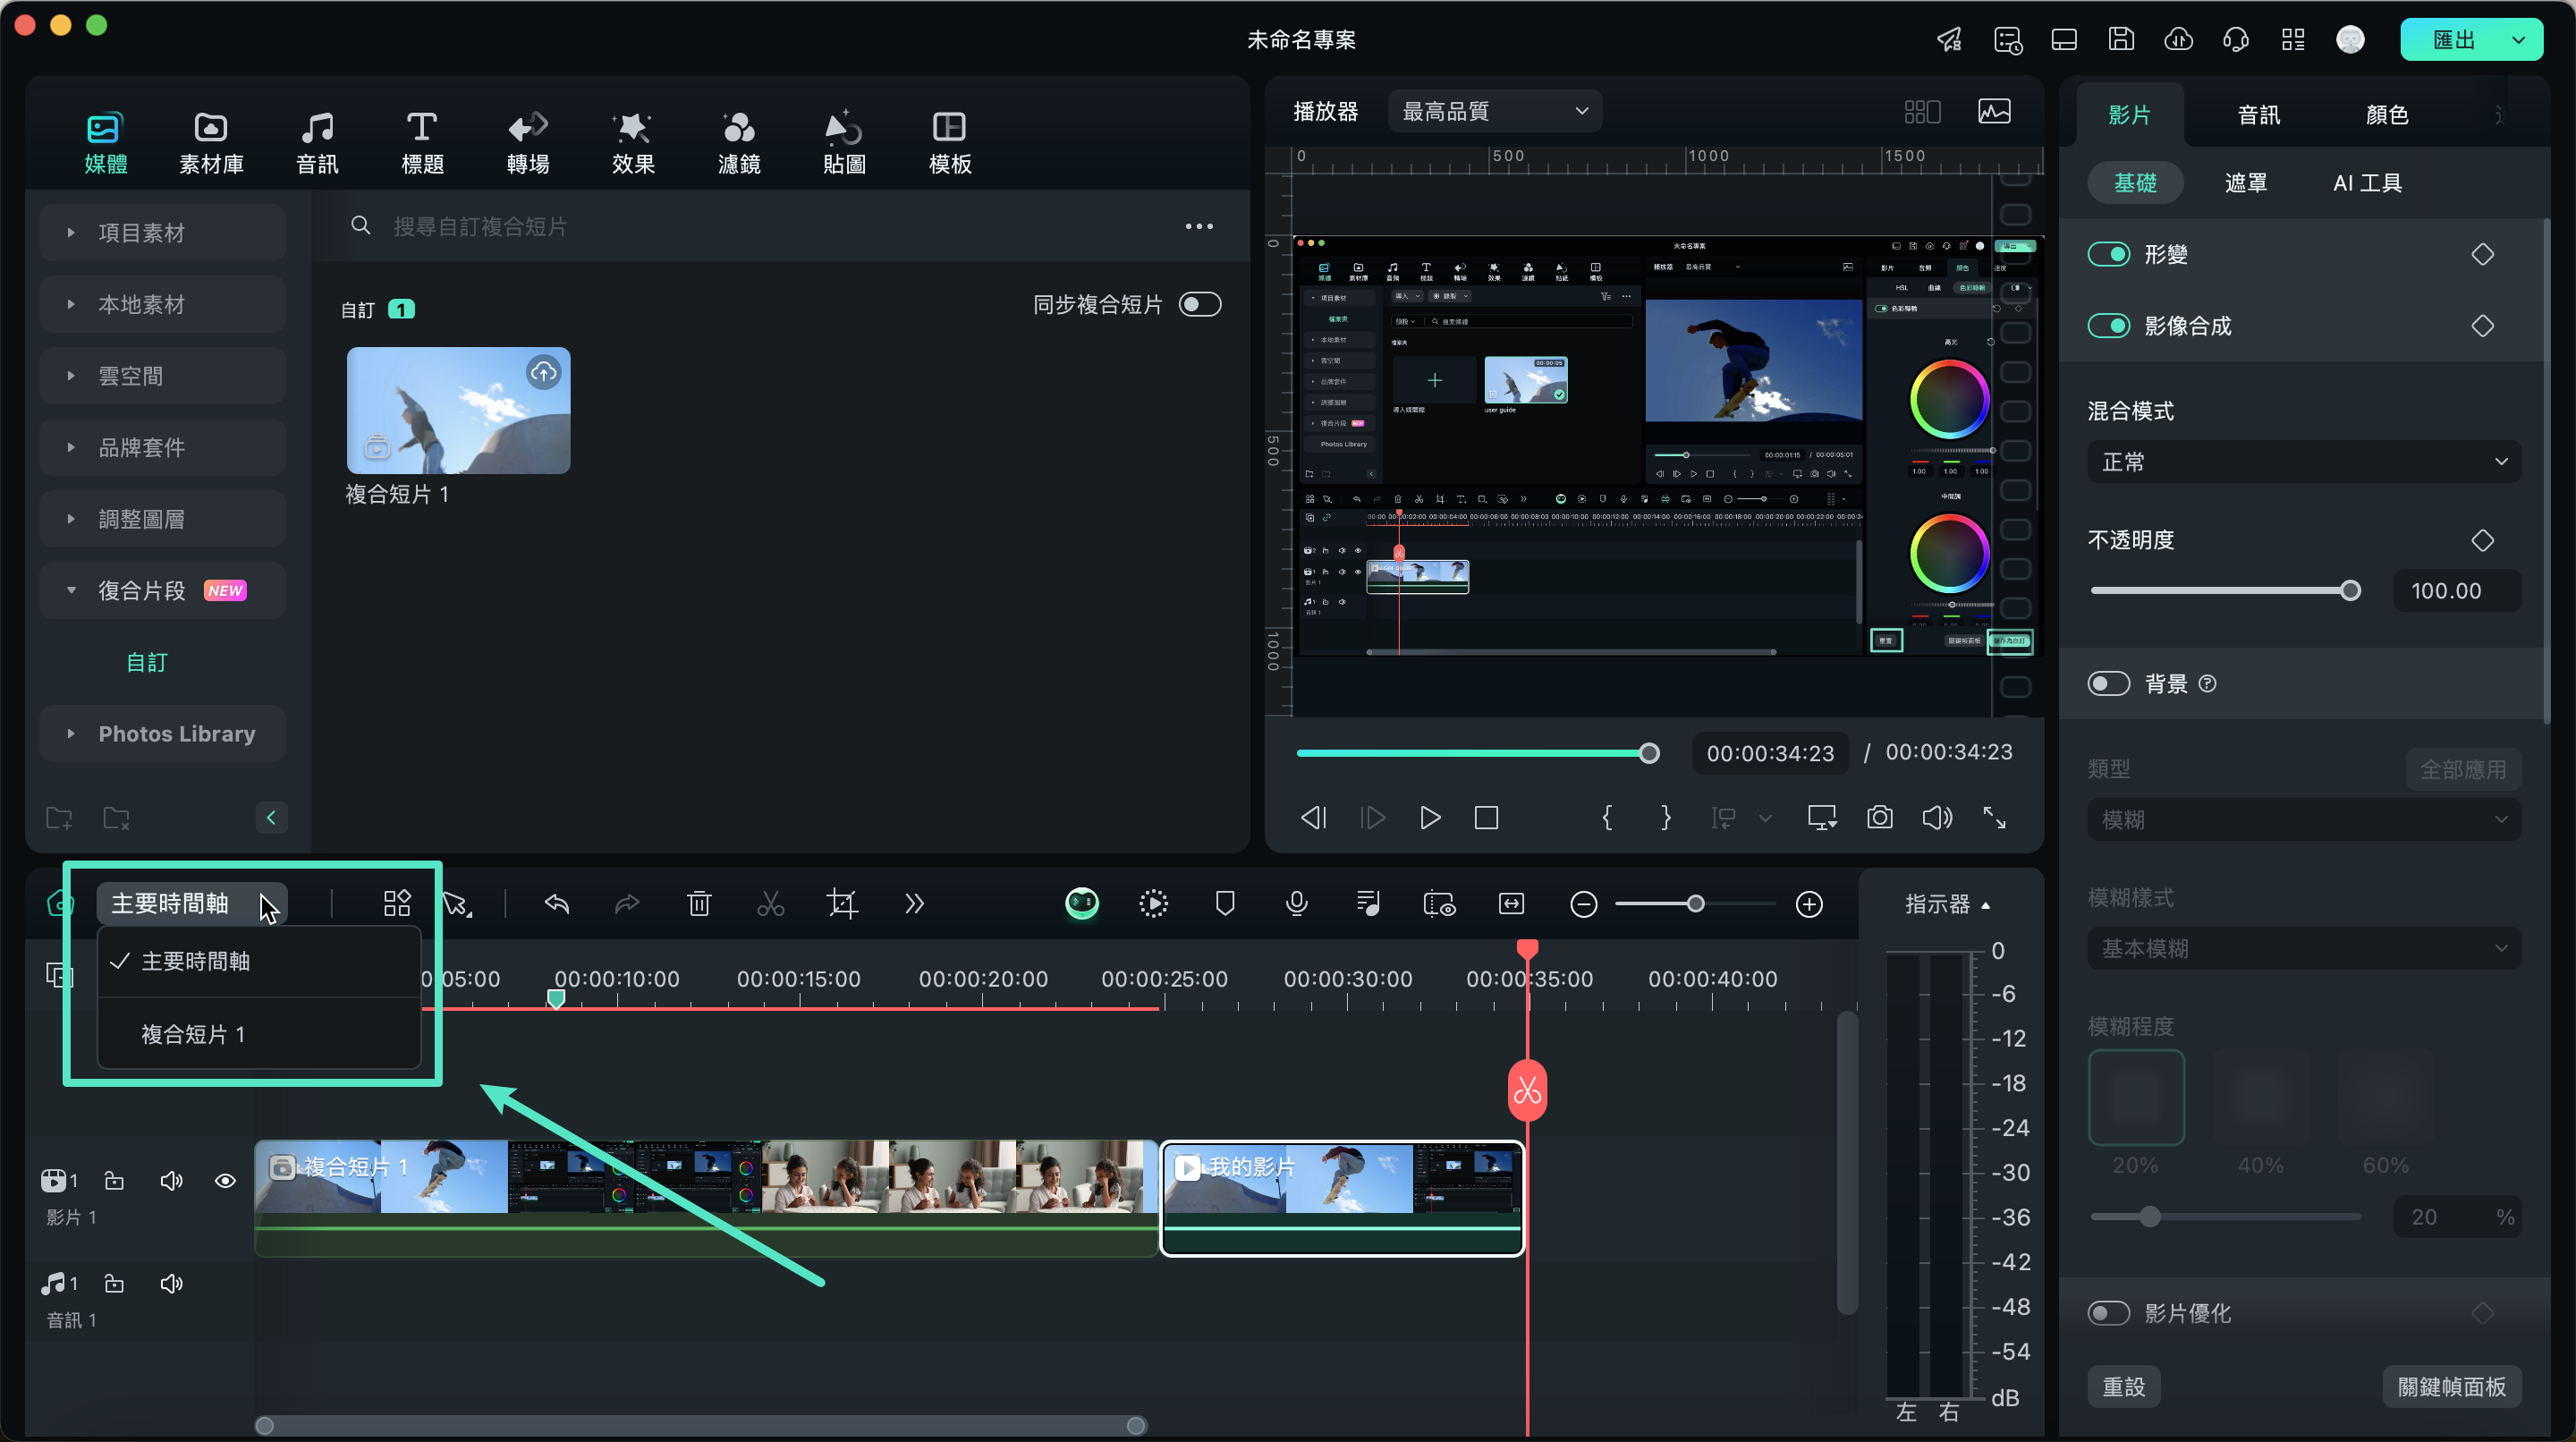Open the 標題 titles tab
This screenshot has height=1442, width=2576.
click(x=422, y=143)
